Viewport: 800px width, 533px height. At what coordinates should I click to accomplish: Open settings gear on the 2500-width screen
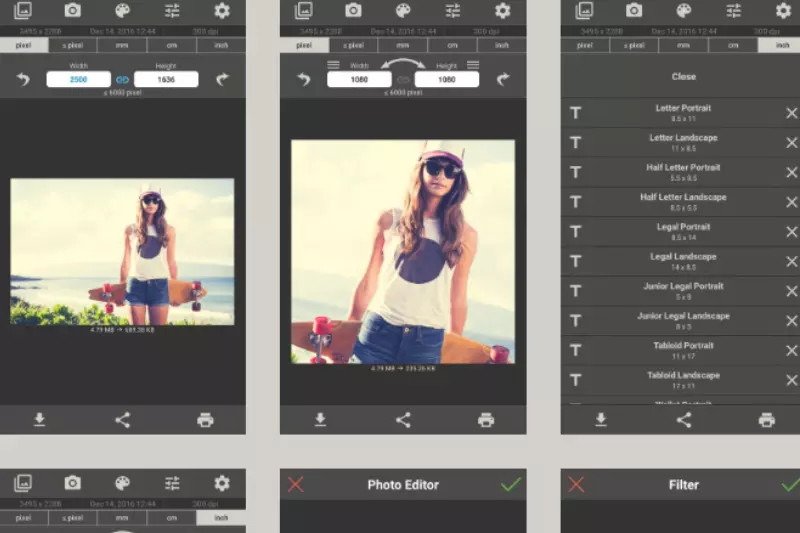point(222,11)
